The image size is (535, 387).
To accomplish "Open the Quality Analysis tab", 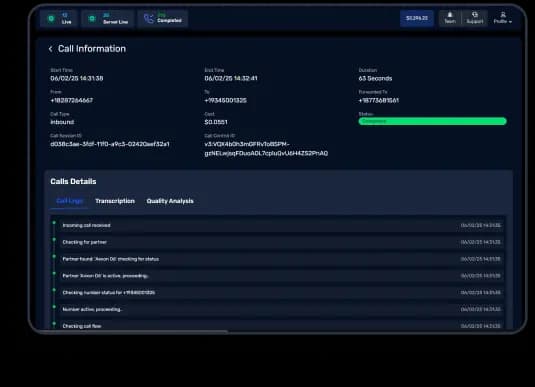I will 170,201.
